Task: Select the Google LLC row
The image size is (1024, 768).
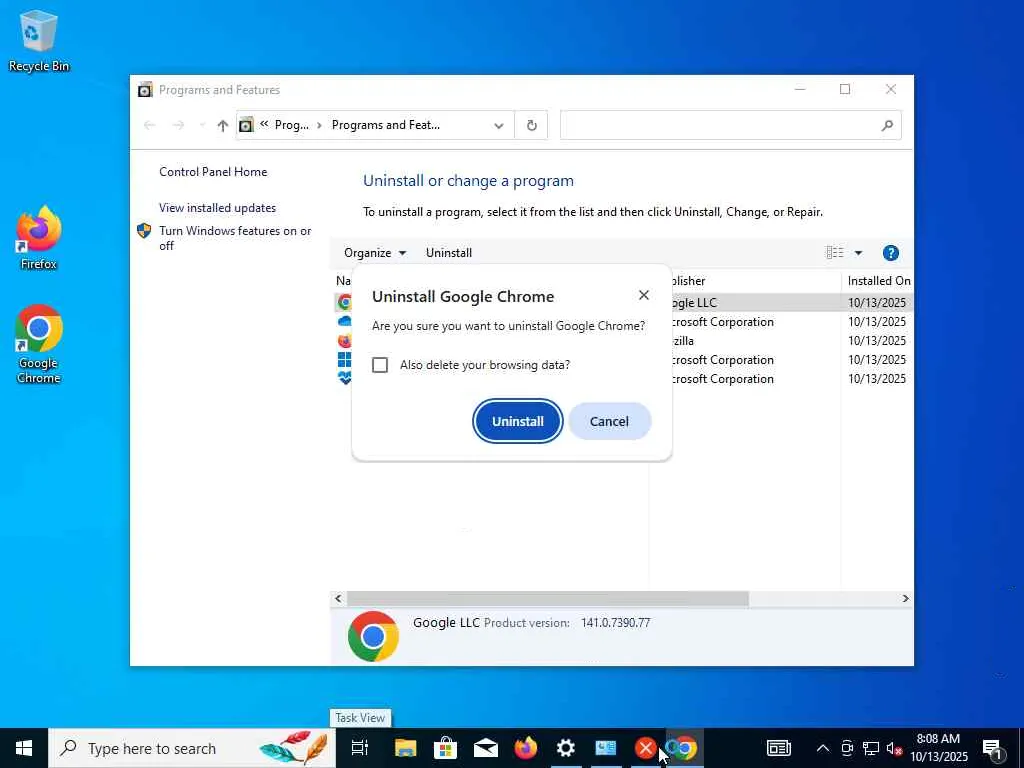Action: [624, 302]
